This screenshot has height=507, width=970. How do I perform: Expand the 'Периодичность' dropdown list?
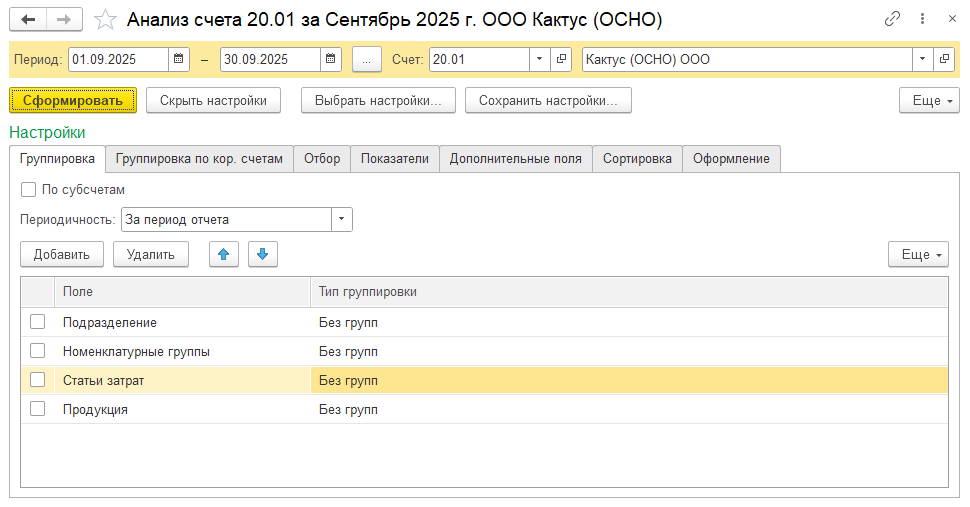coord(342,219)
